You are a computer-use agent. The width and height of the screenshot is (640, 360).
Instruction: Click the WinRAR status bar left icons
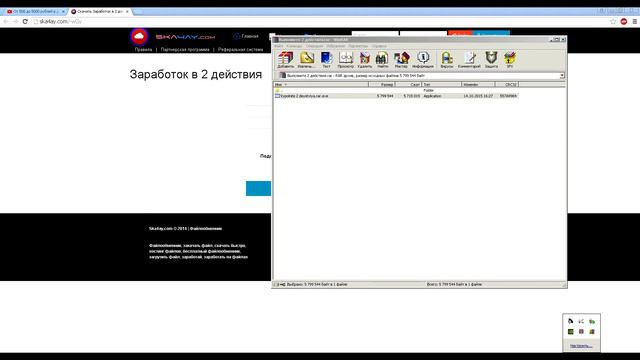[x=280, y=284]
